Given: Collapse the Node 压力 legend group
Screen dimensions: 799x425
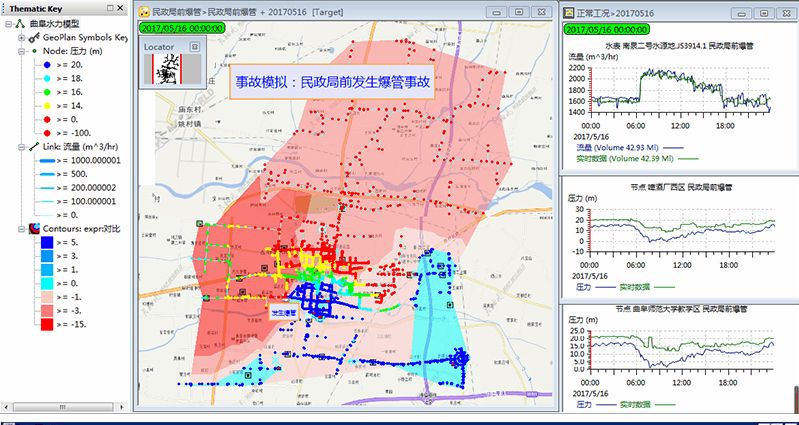Looking at the screenshot, I should click(22, 50).
